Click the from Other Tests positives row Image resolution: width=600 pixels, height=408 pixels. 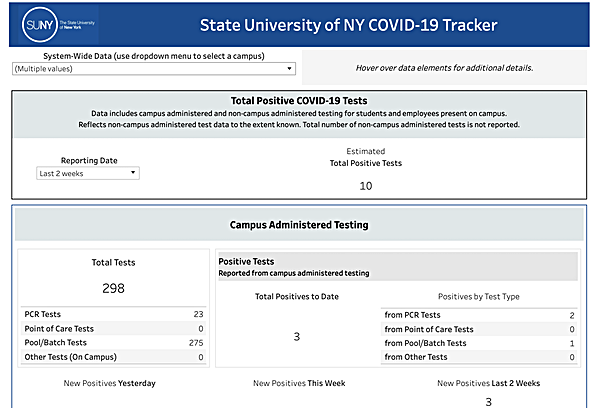(x=479, y=357)
